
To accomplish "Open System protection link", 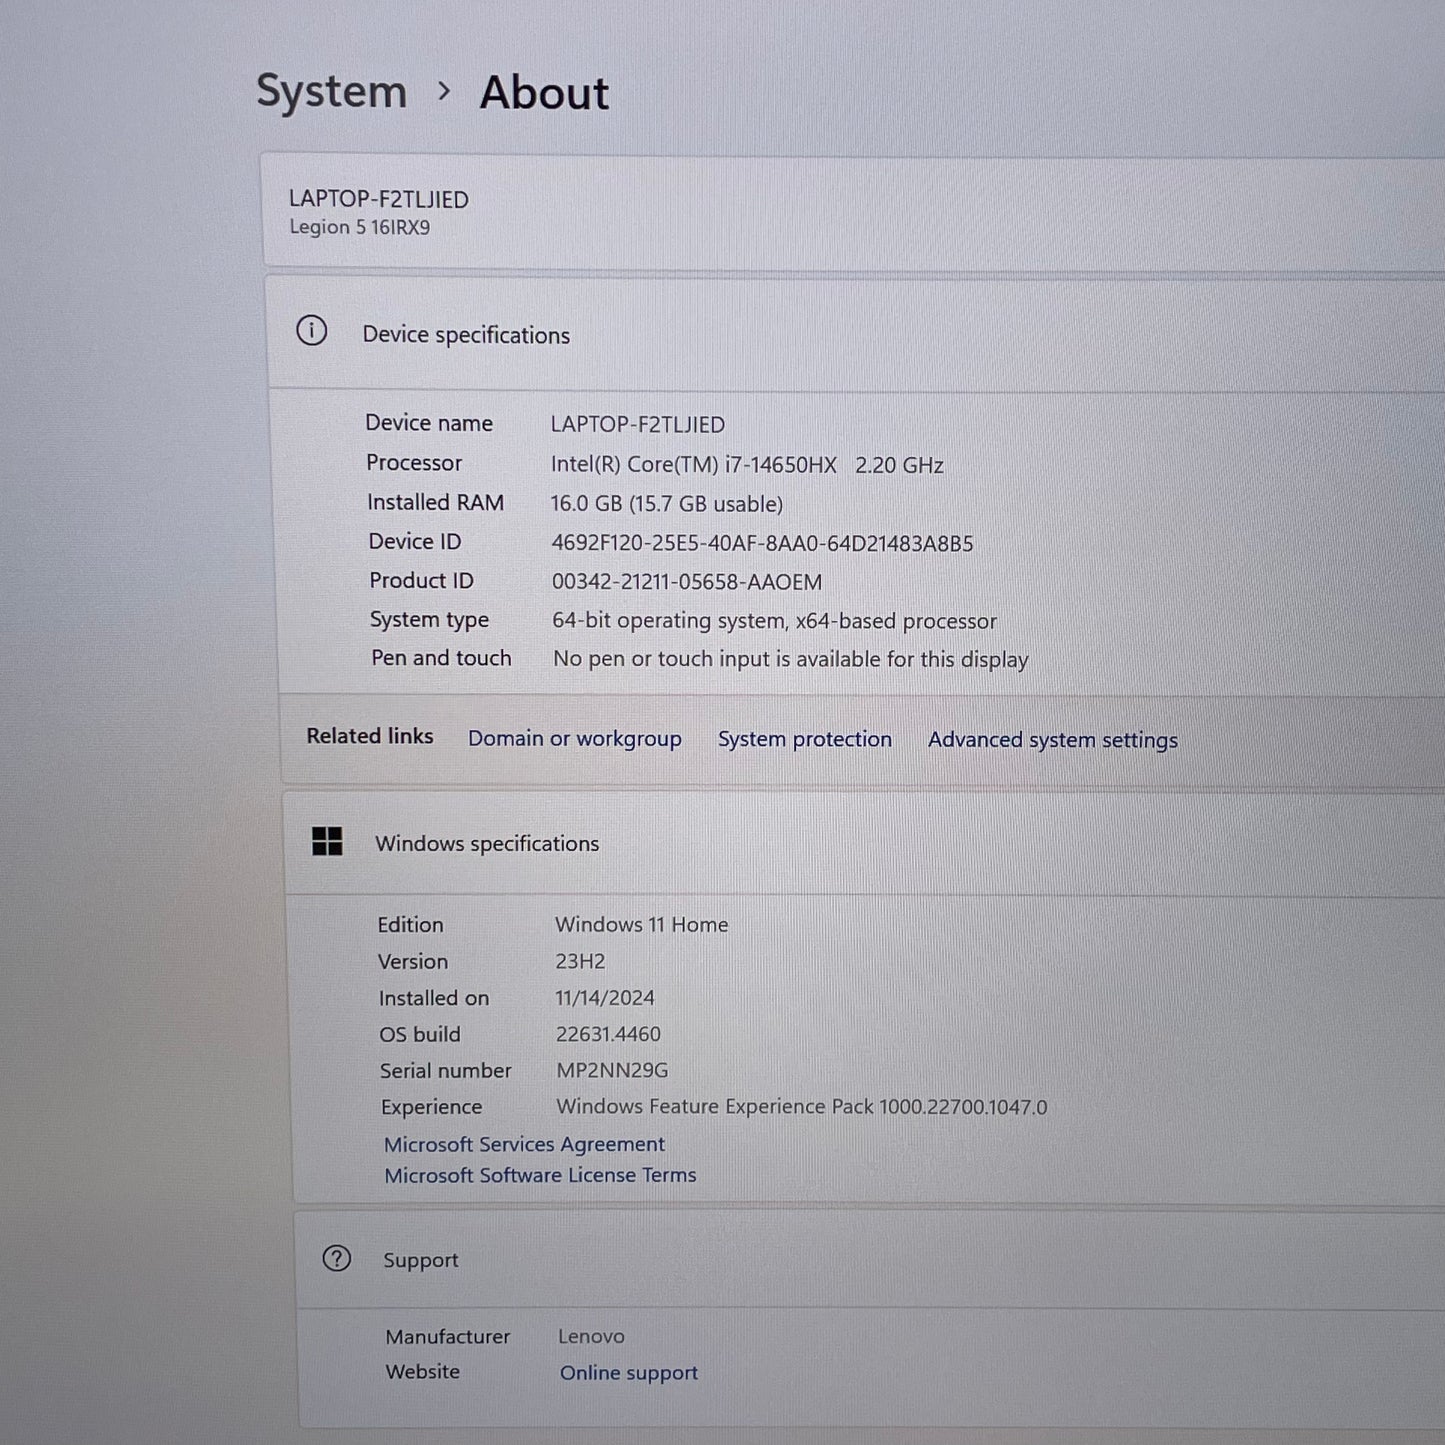I will tap(805, 739).
